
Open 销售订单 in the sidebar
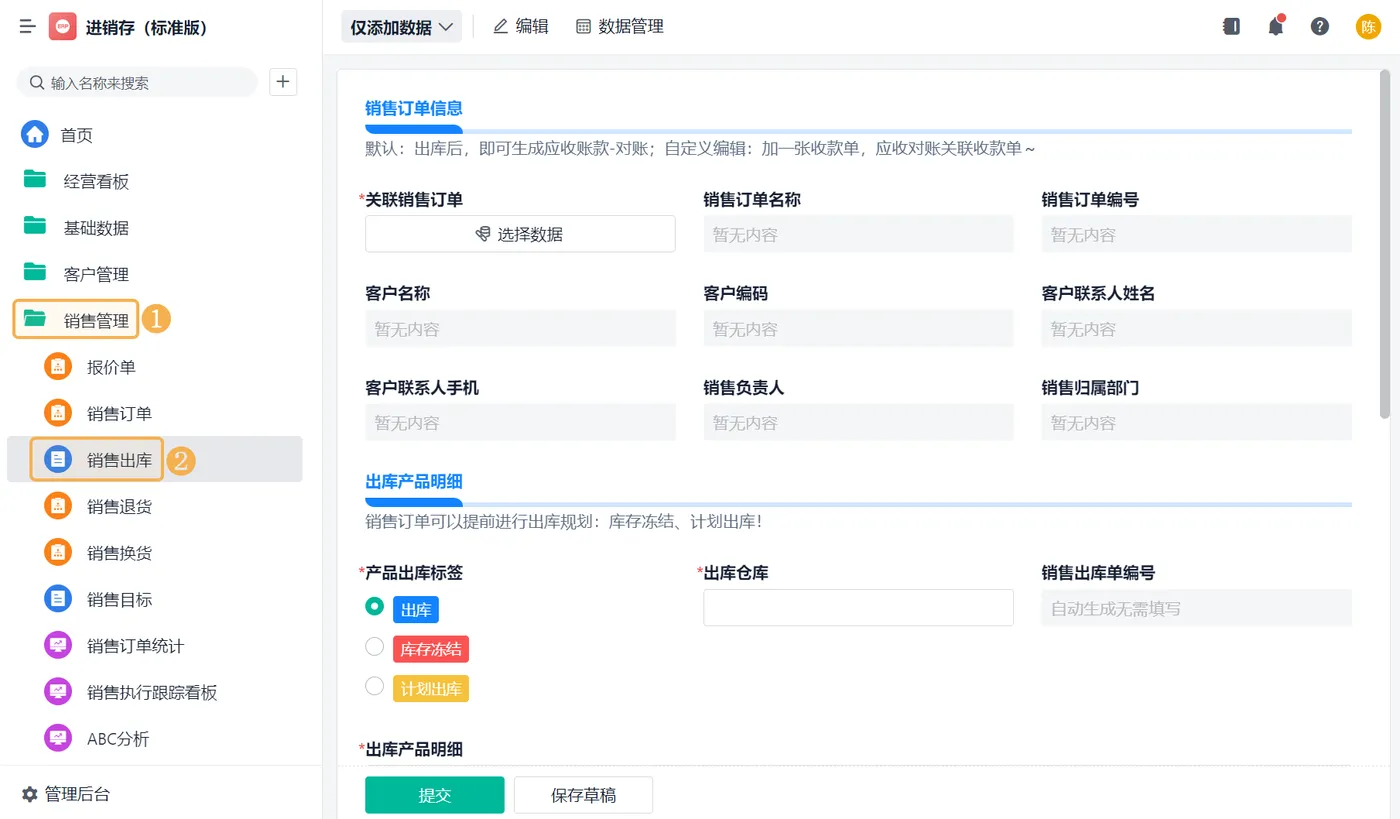tap(119, 413)
